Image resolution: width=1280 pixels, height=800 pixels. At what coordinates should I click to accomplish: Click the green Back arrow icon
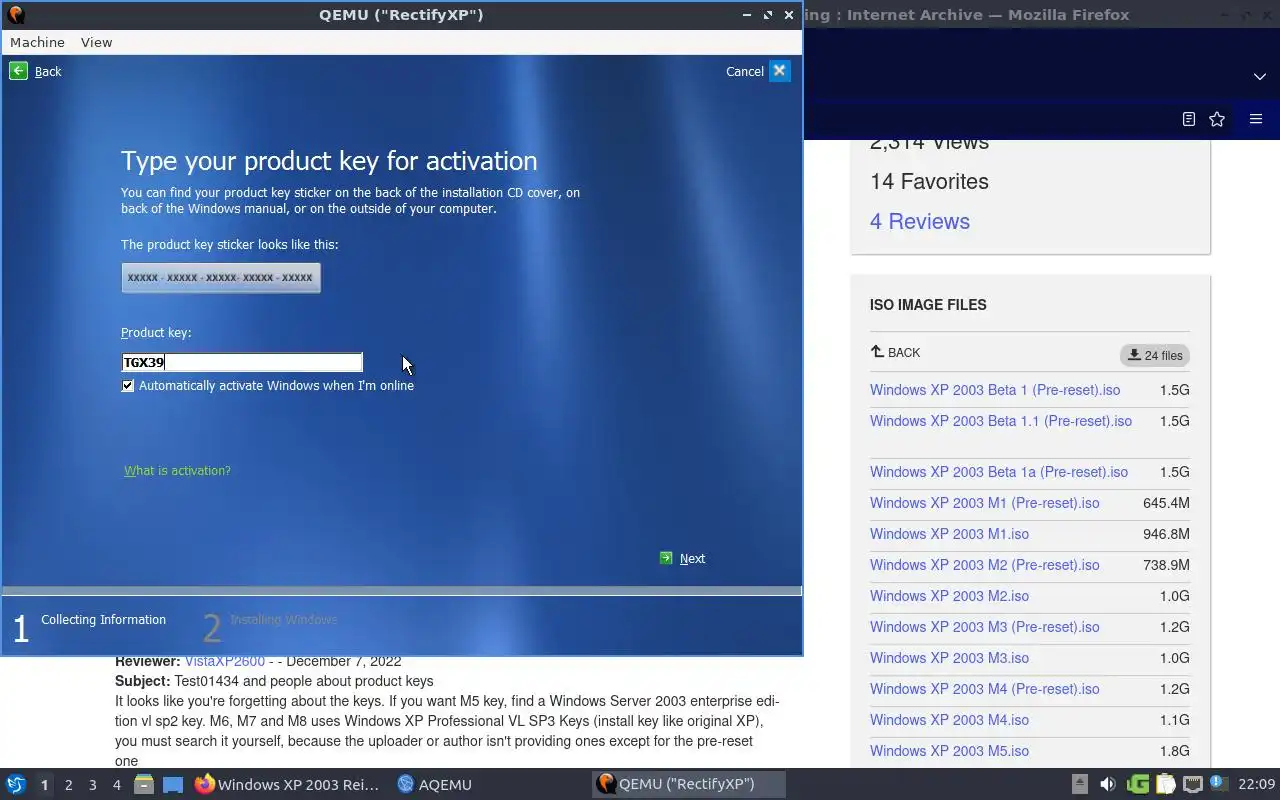coord(18,70)
